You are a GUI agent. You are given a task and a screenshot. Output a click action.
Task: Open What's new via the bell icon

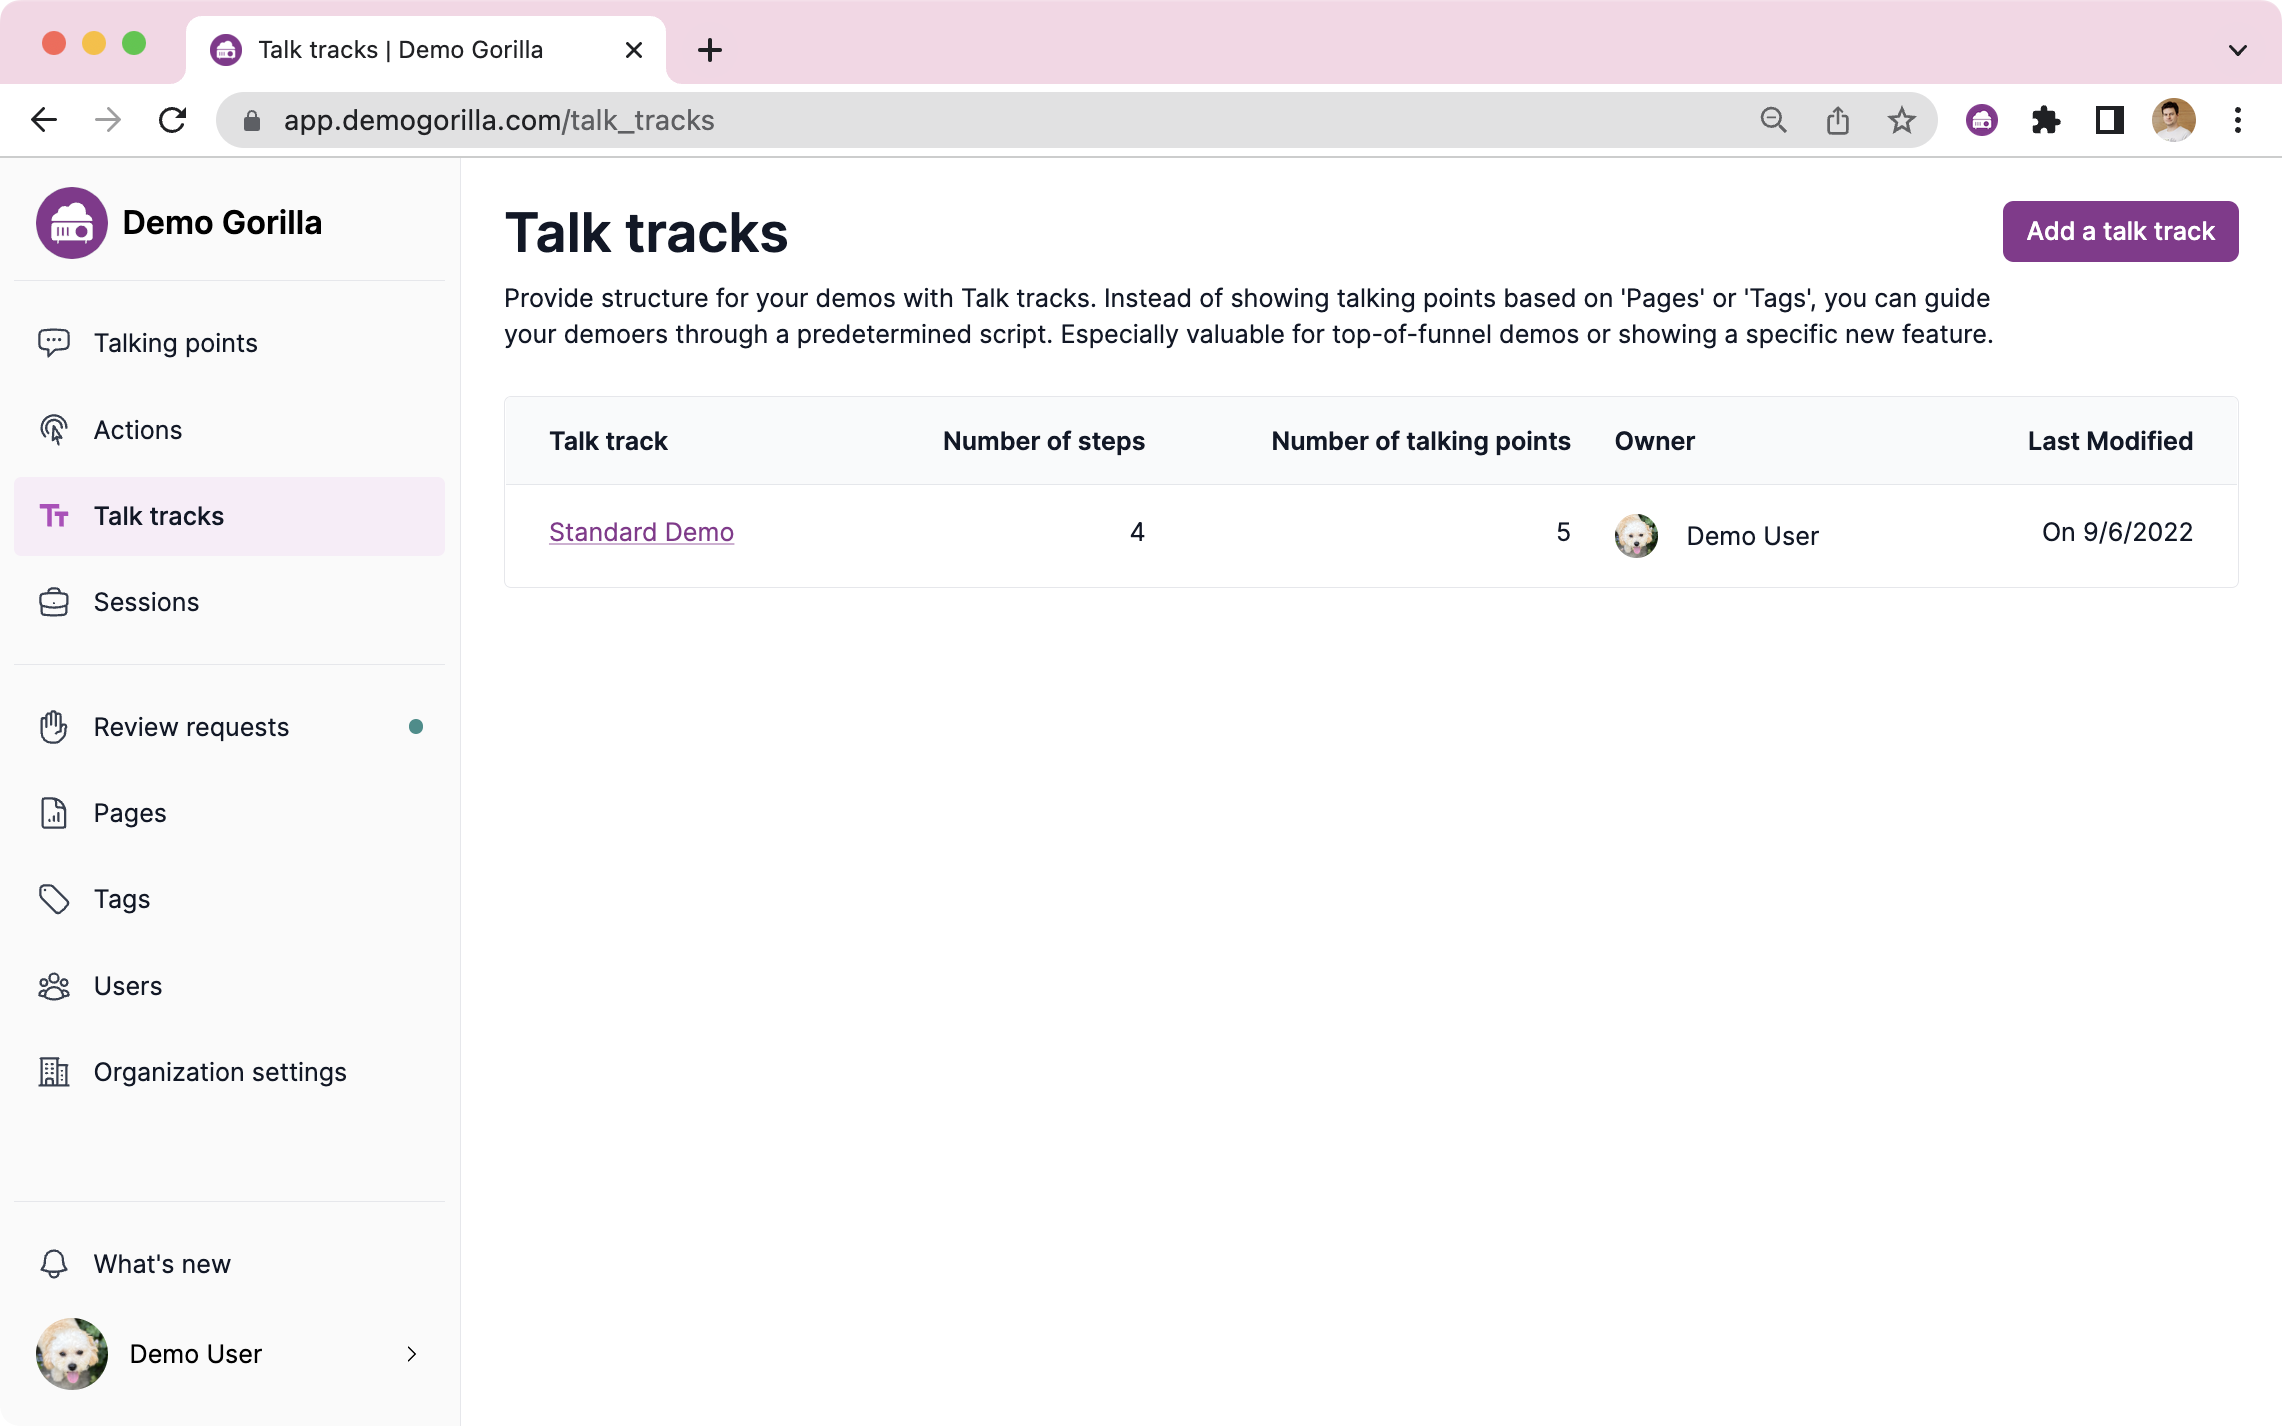[53, 1263]
